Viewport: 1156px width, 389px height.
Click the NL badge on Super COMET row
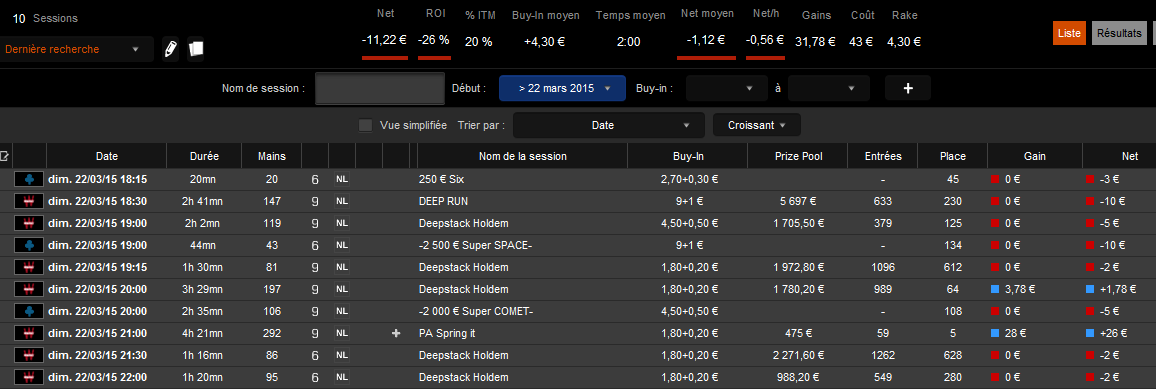point(342,312)
